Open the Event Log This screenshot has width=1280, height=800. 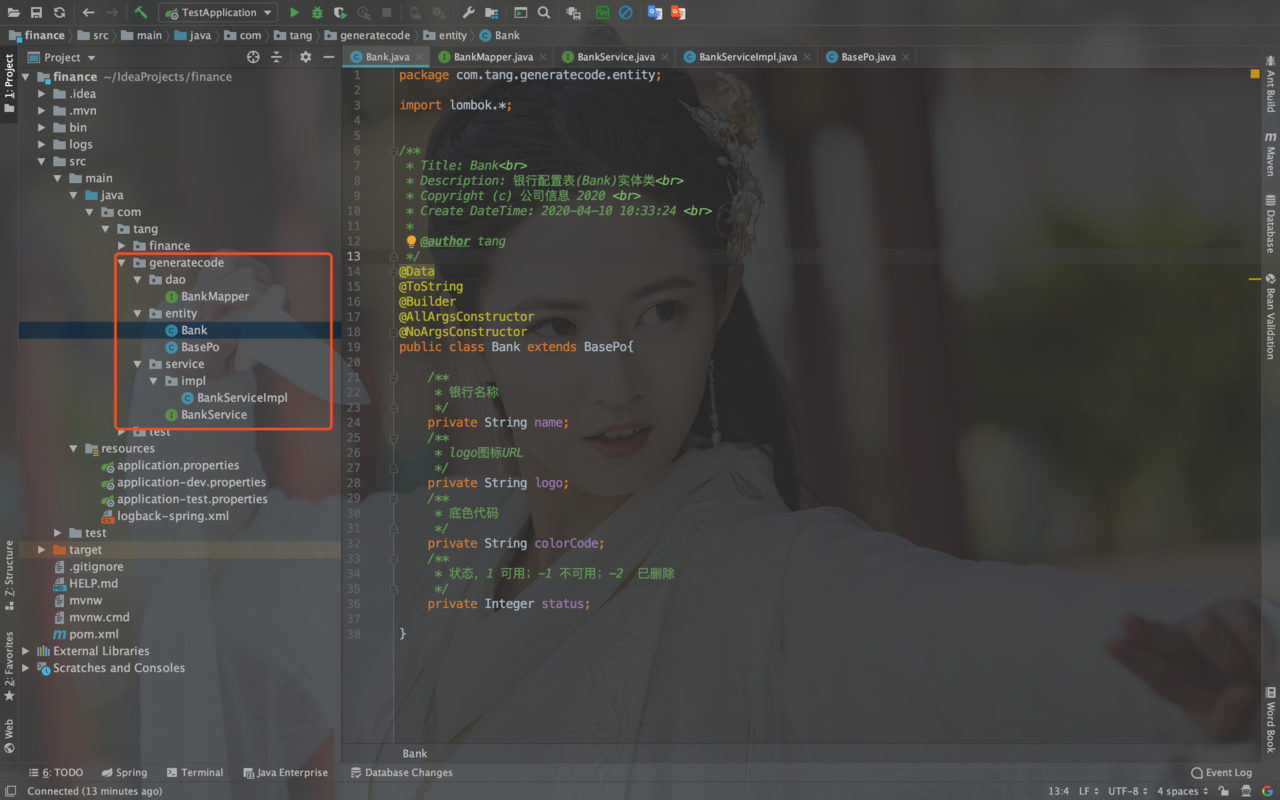coord(1221,772)
